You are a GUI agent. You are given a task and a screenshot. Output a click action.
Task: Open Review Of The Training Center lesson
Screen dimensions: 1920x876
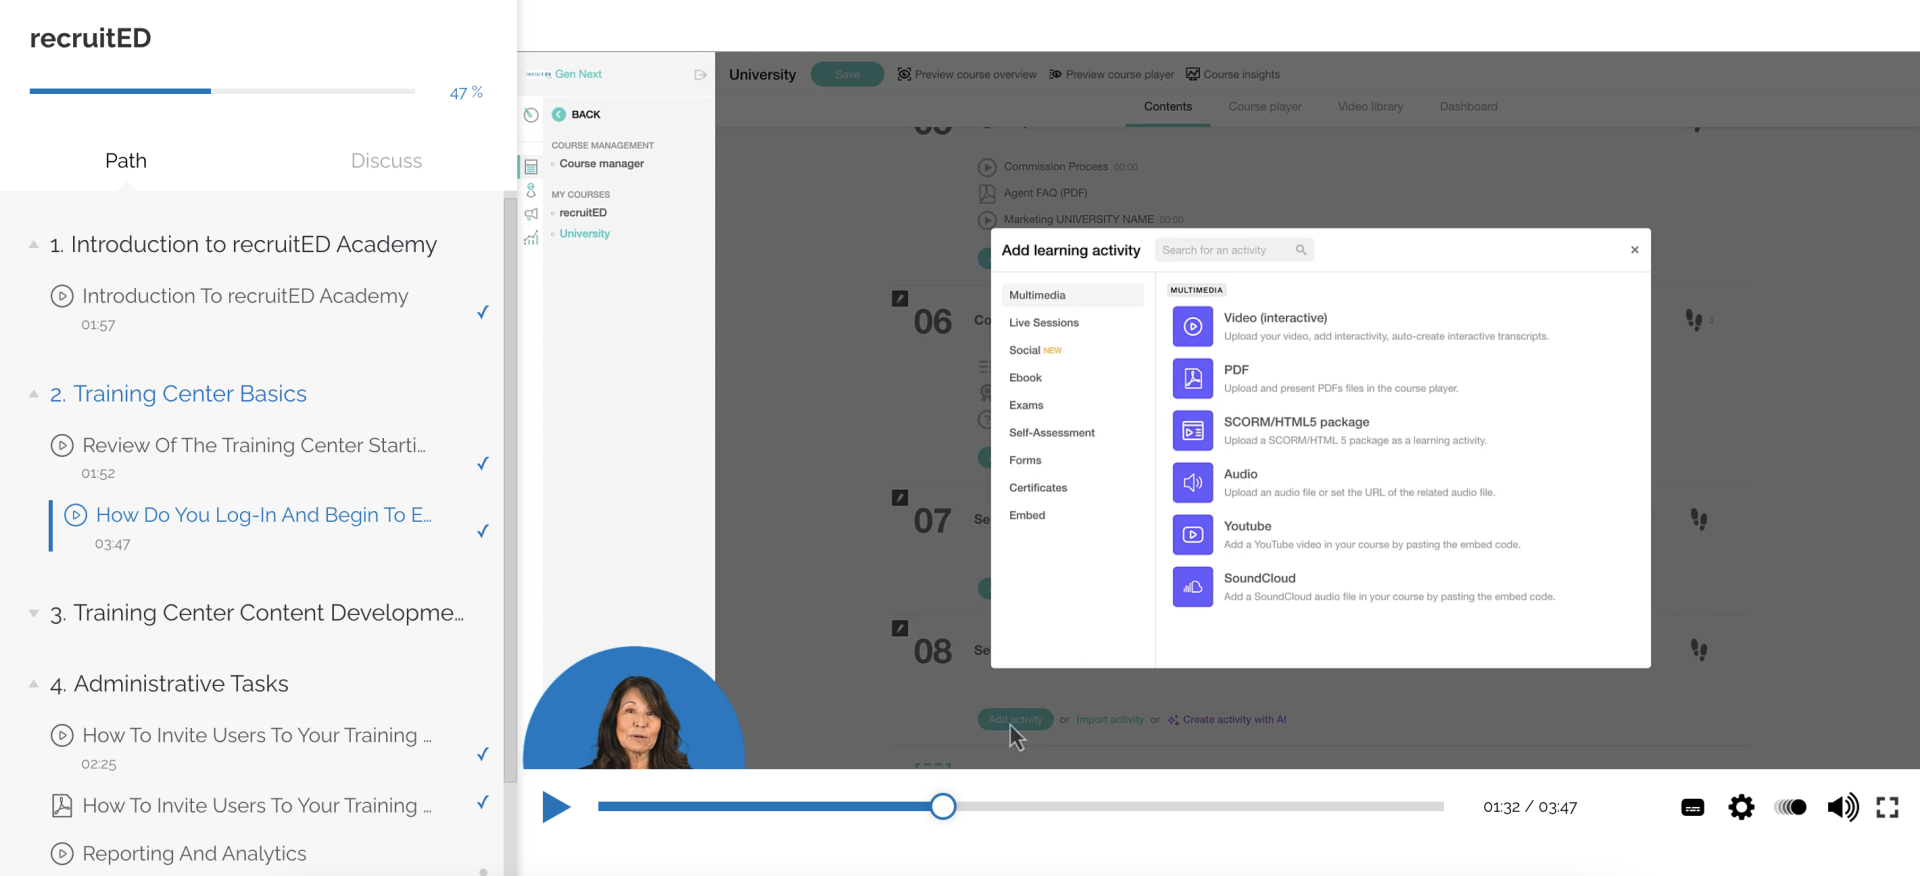coord(253,446)
